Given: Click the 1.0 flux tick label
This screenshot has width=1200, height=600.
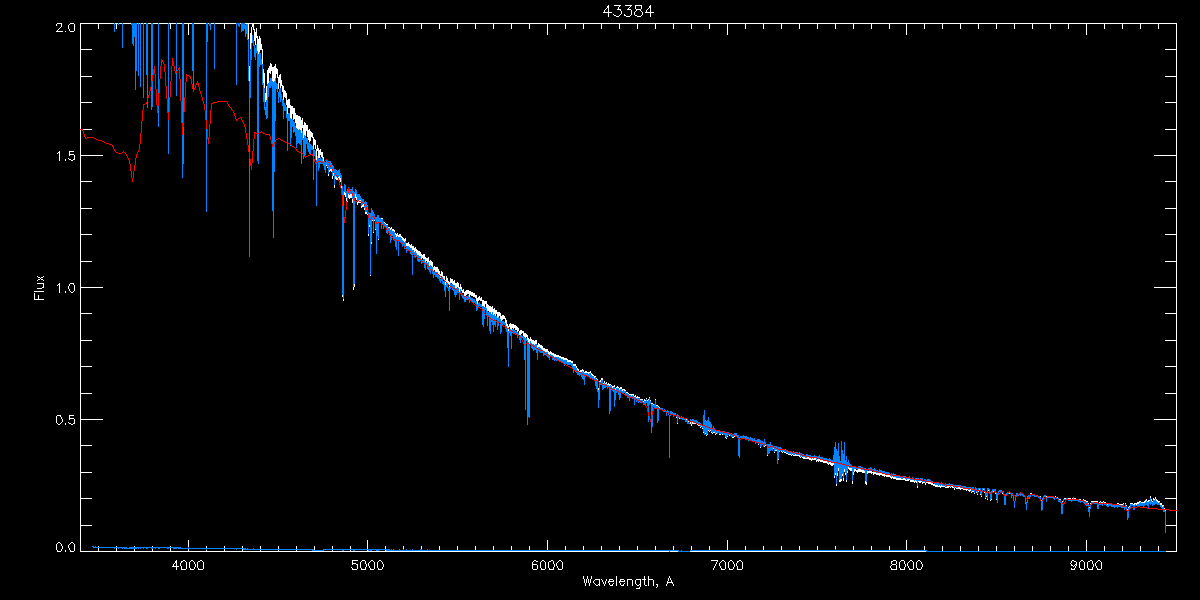Looking at the screenshot, I should [x=65, y=288].
